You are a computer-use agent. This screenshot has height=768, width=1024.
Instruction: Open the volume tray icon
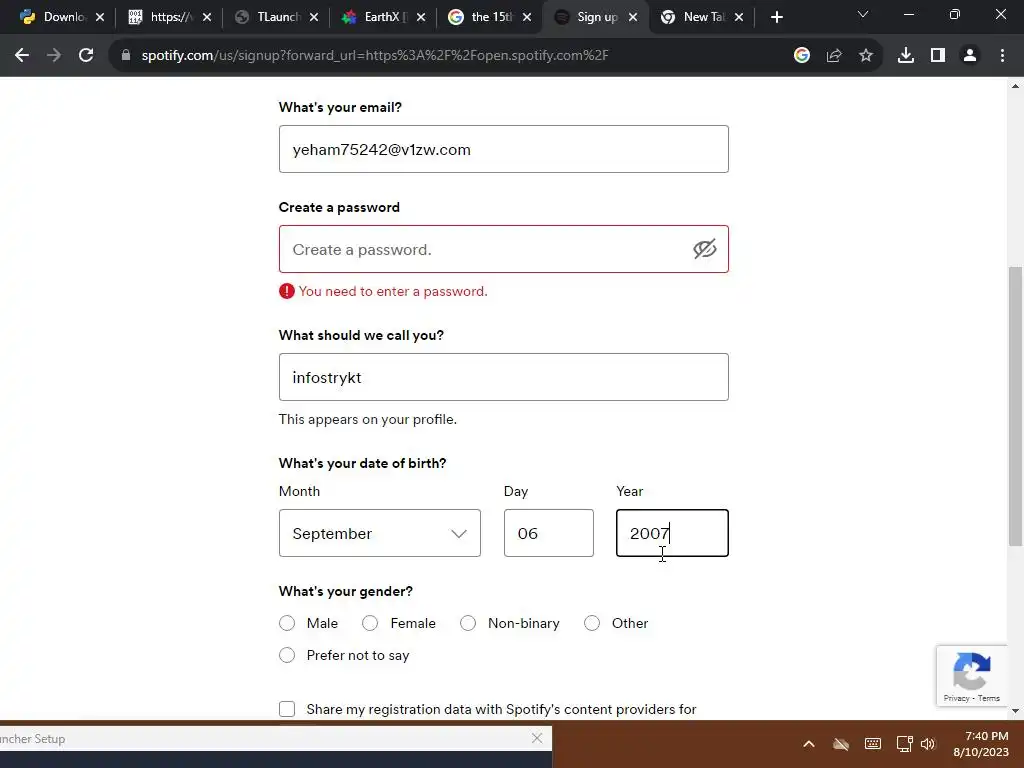point(928,744)
